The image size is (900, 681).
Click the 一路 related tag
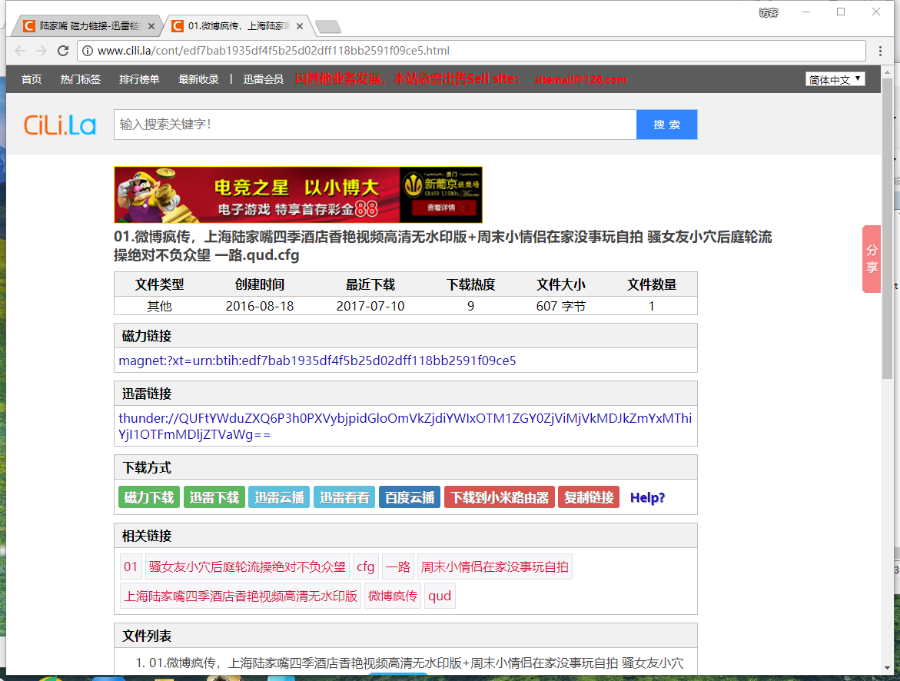pyautogui.click(x=397, y=567)
